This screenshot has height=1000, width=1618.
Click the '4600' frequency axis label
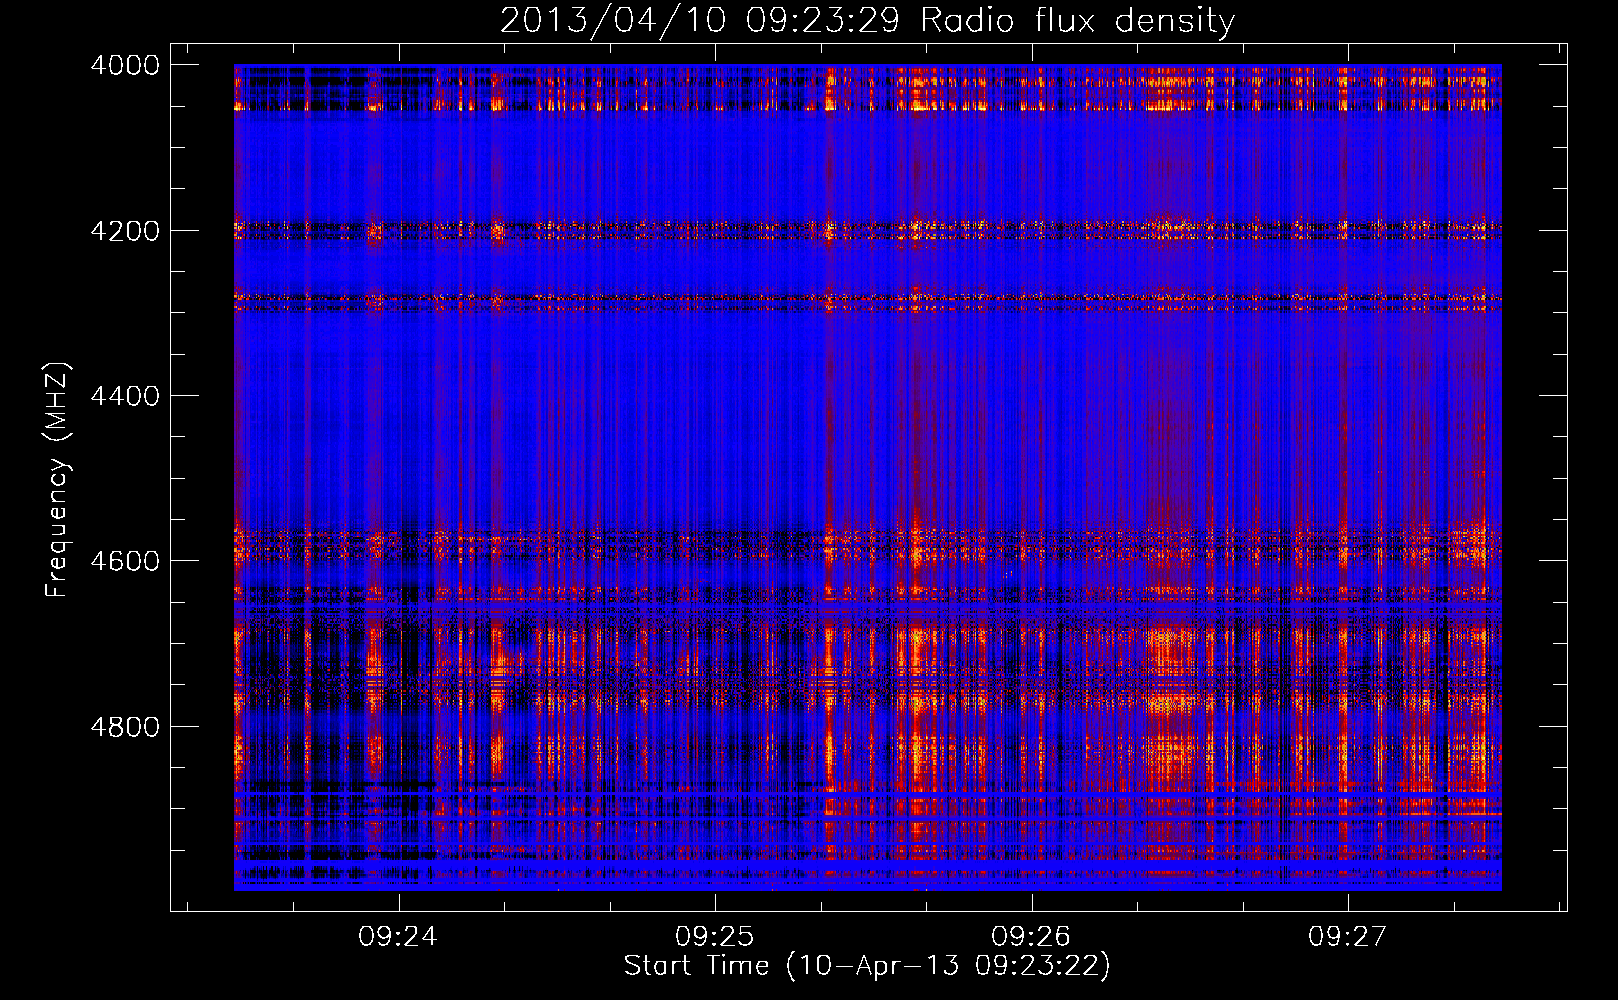tap(125, 561)
